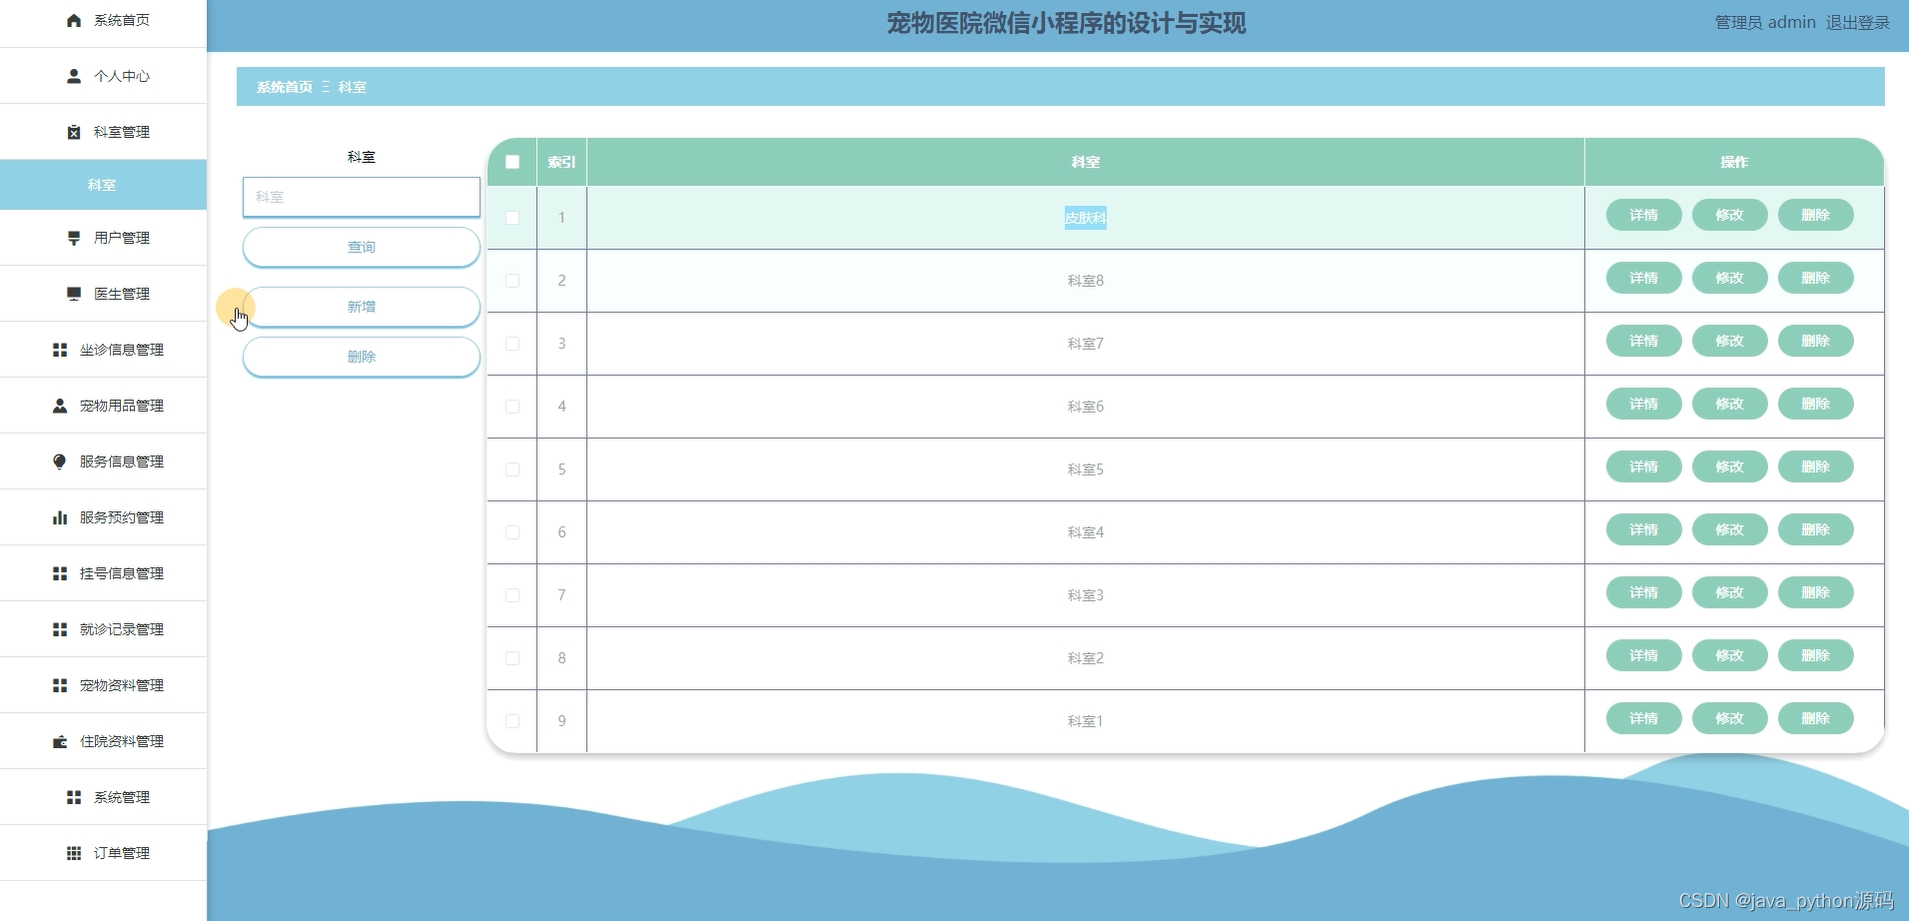This screenshot has width=1909, height=921.
Task: Click the grid icon beside 系统管理
Action: pos(74,798)
